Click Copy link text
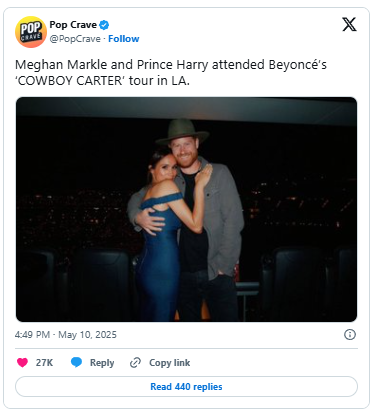 170,363
